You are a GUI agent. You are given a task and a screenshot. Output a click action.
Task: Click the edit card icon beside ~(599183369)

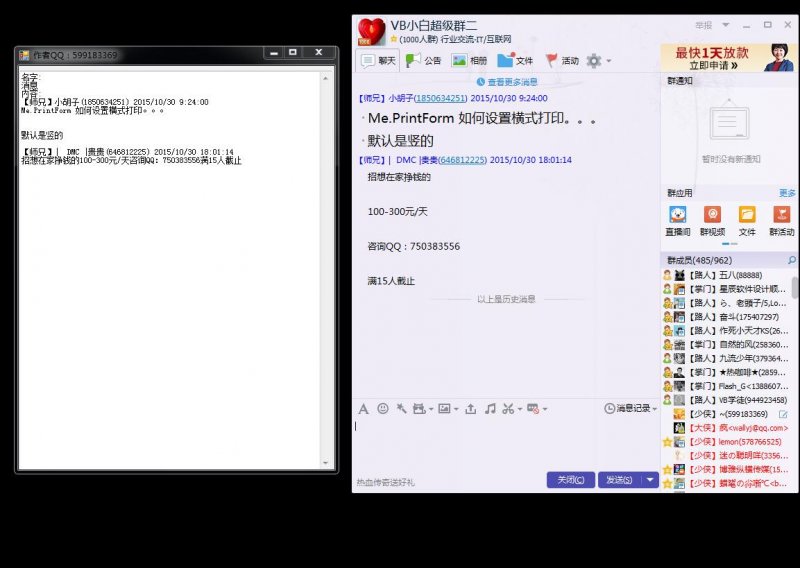pos(783,414)
